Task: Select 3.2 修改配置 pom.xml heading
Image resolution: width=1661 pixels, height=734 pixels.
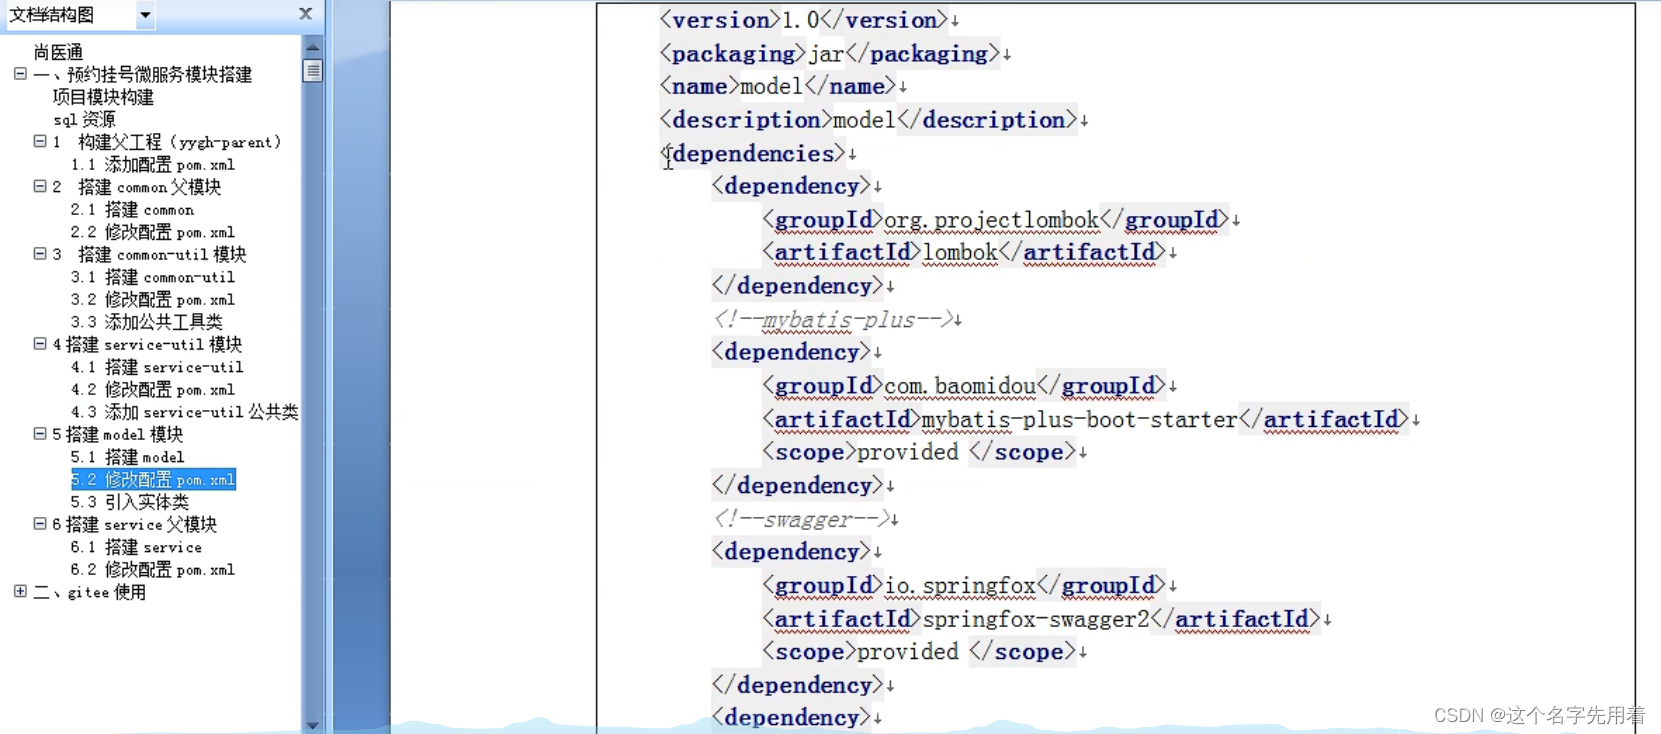Action: (153, 300)
